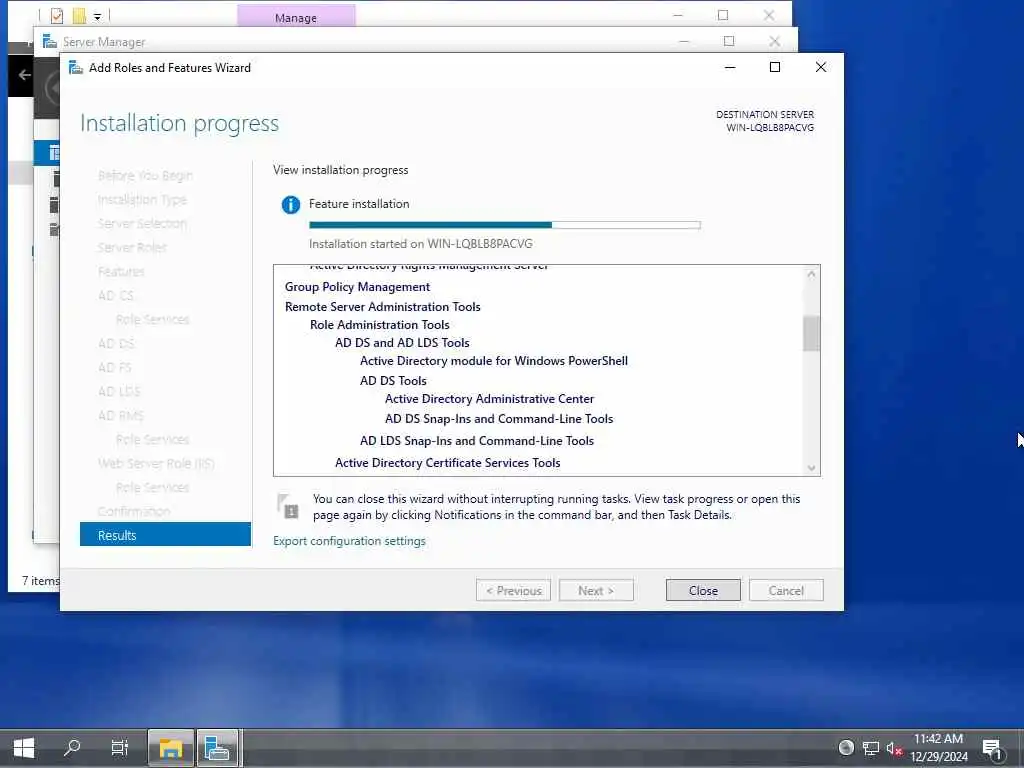The image size is (1024, 768).
Task: Open the Quick Access Toolbar dropdown arrow
Action: pyautogui.click(x=97, y=16)
